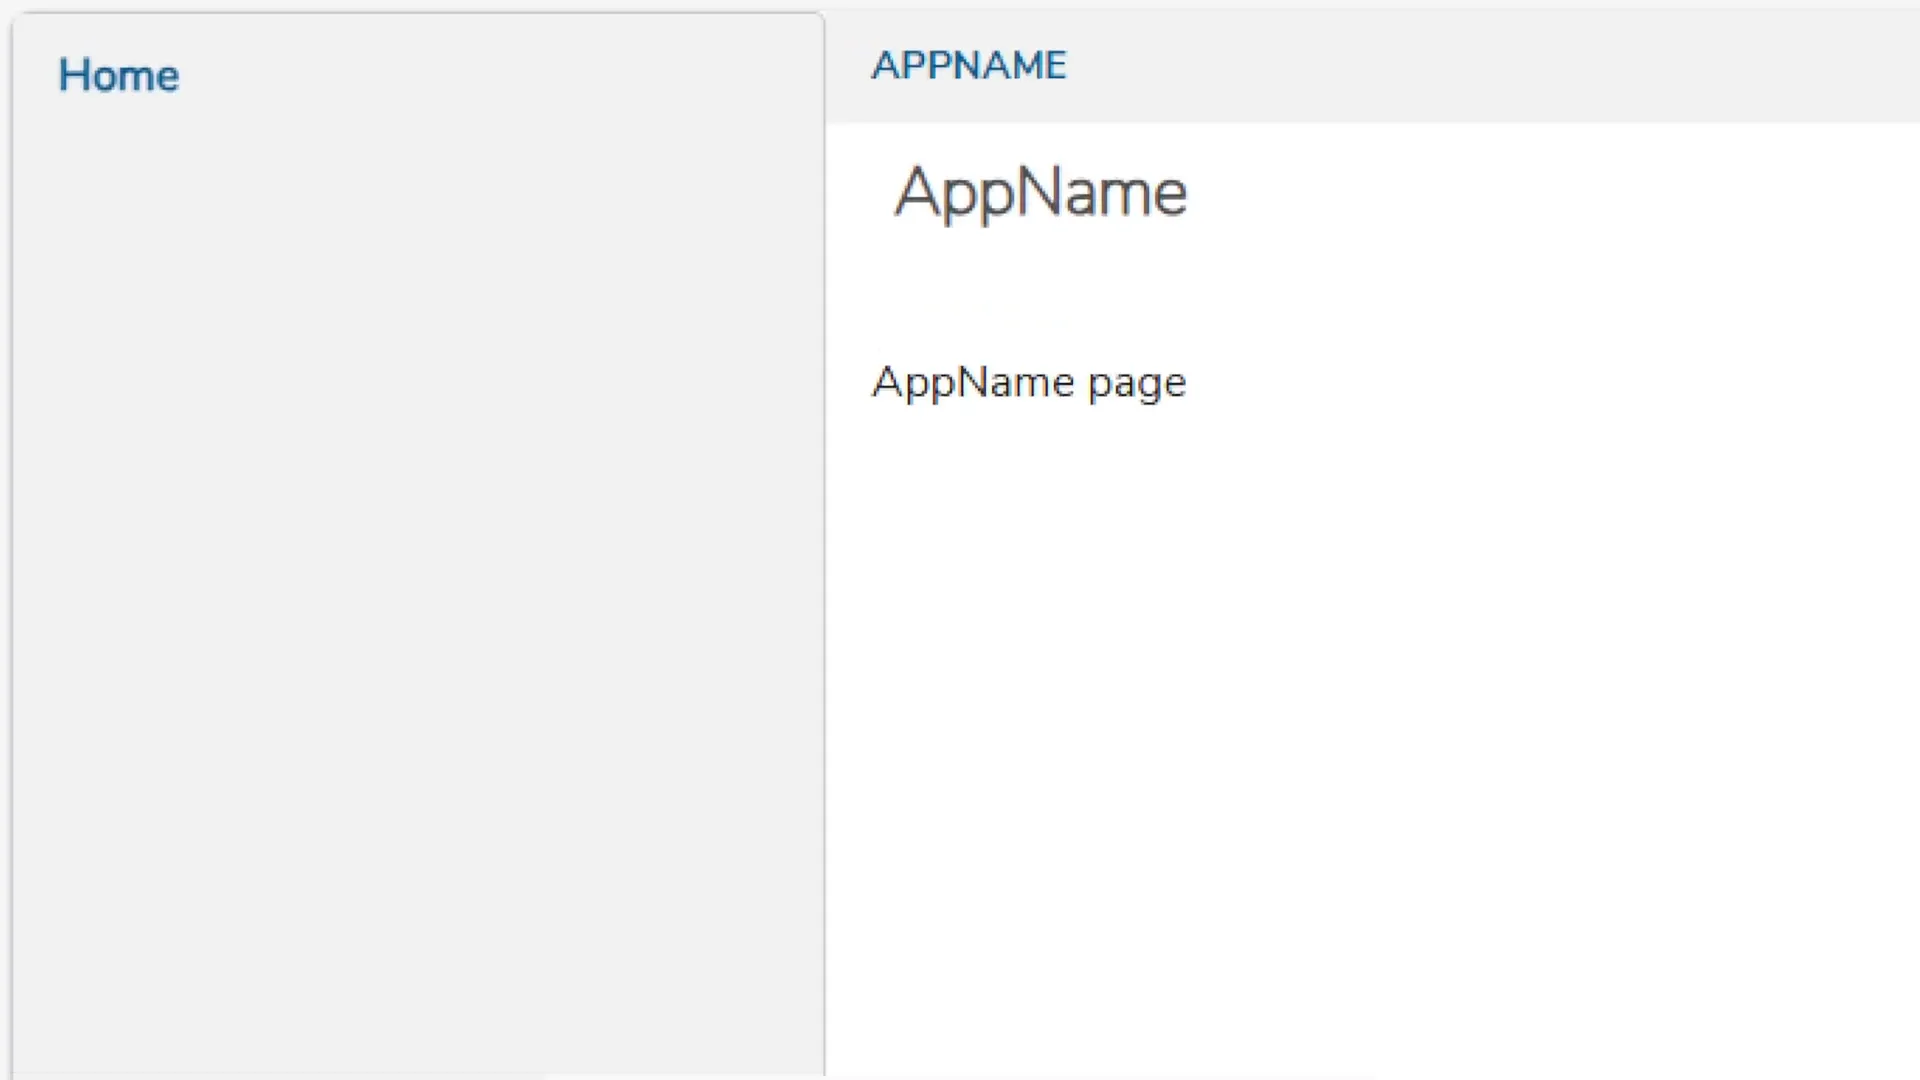Viewport: 1920px width, 1080px height.
Task: Click the divider between sidebar and content
Action: (x=825, y=600)
